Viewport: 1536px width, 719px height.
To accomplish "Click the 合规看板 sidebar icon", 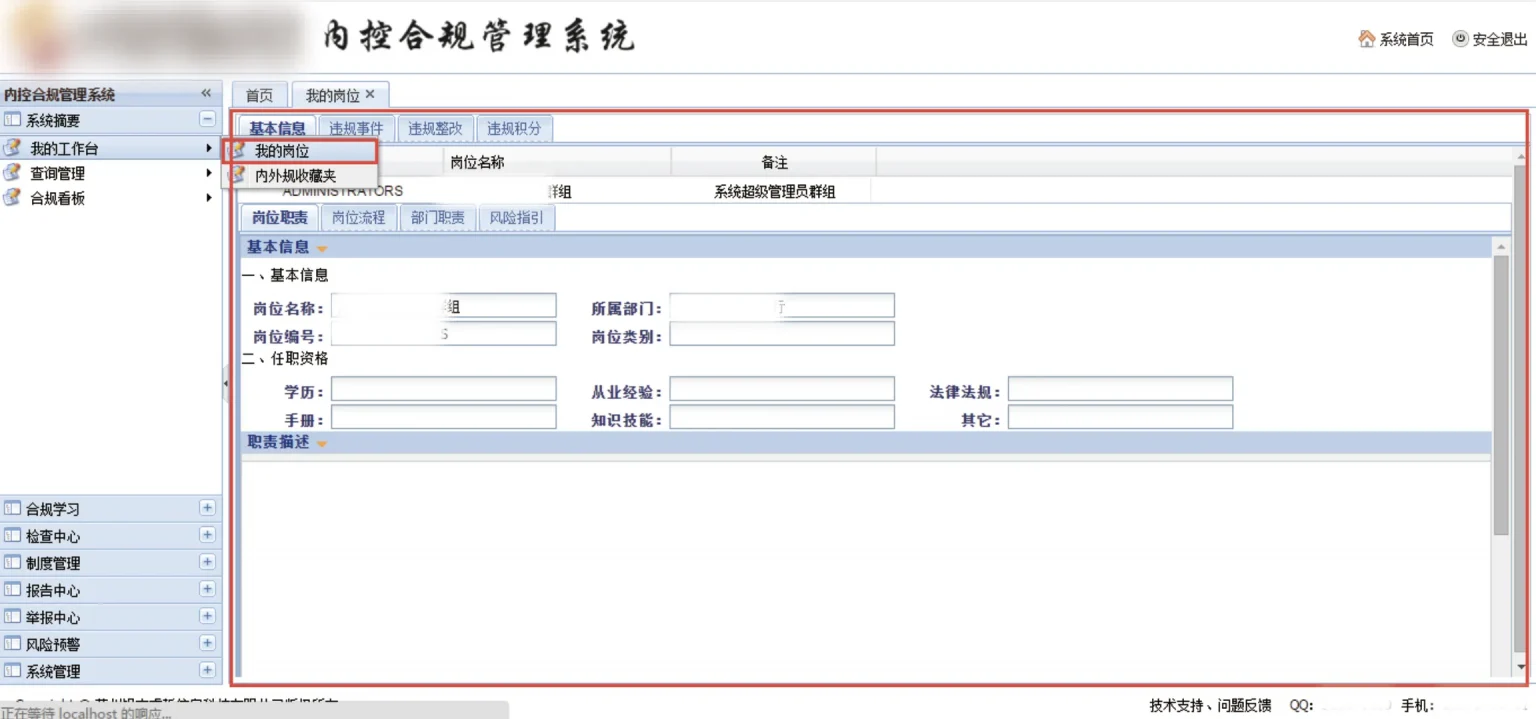I will click(13, 198).
